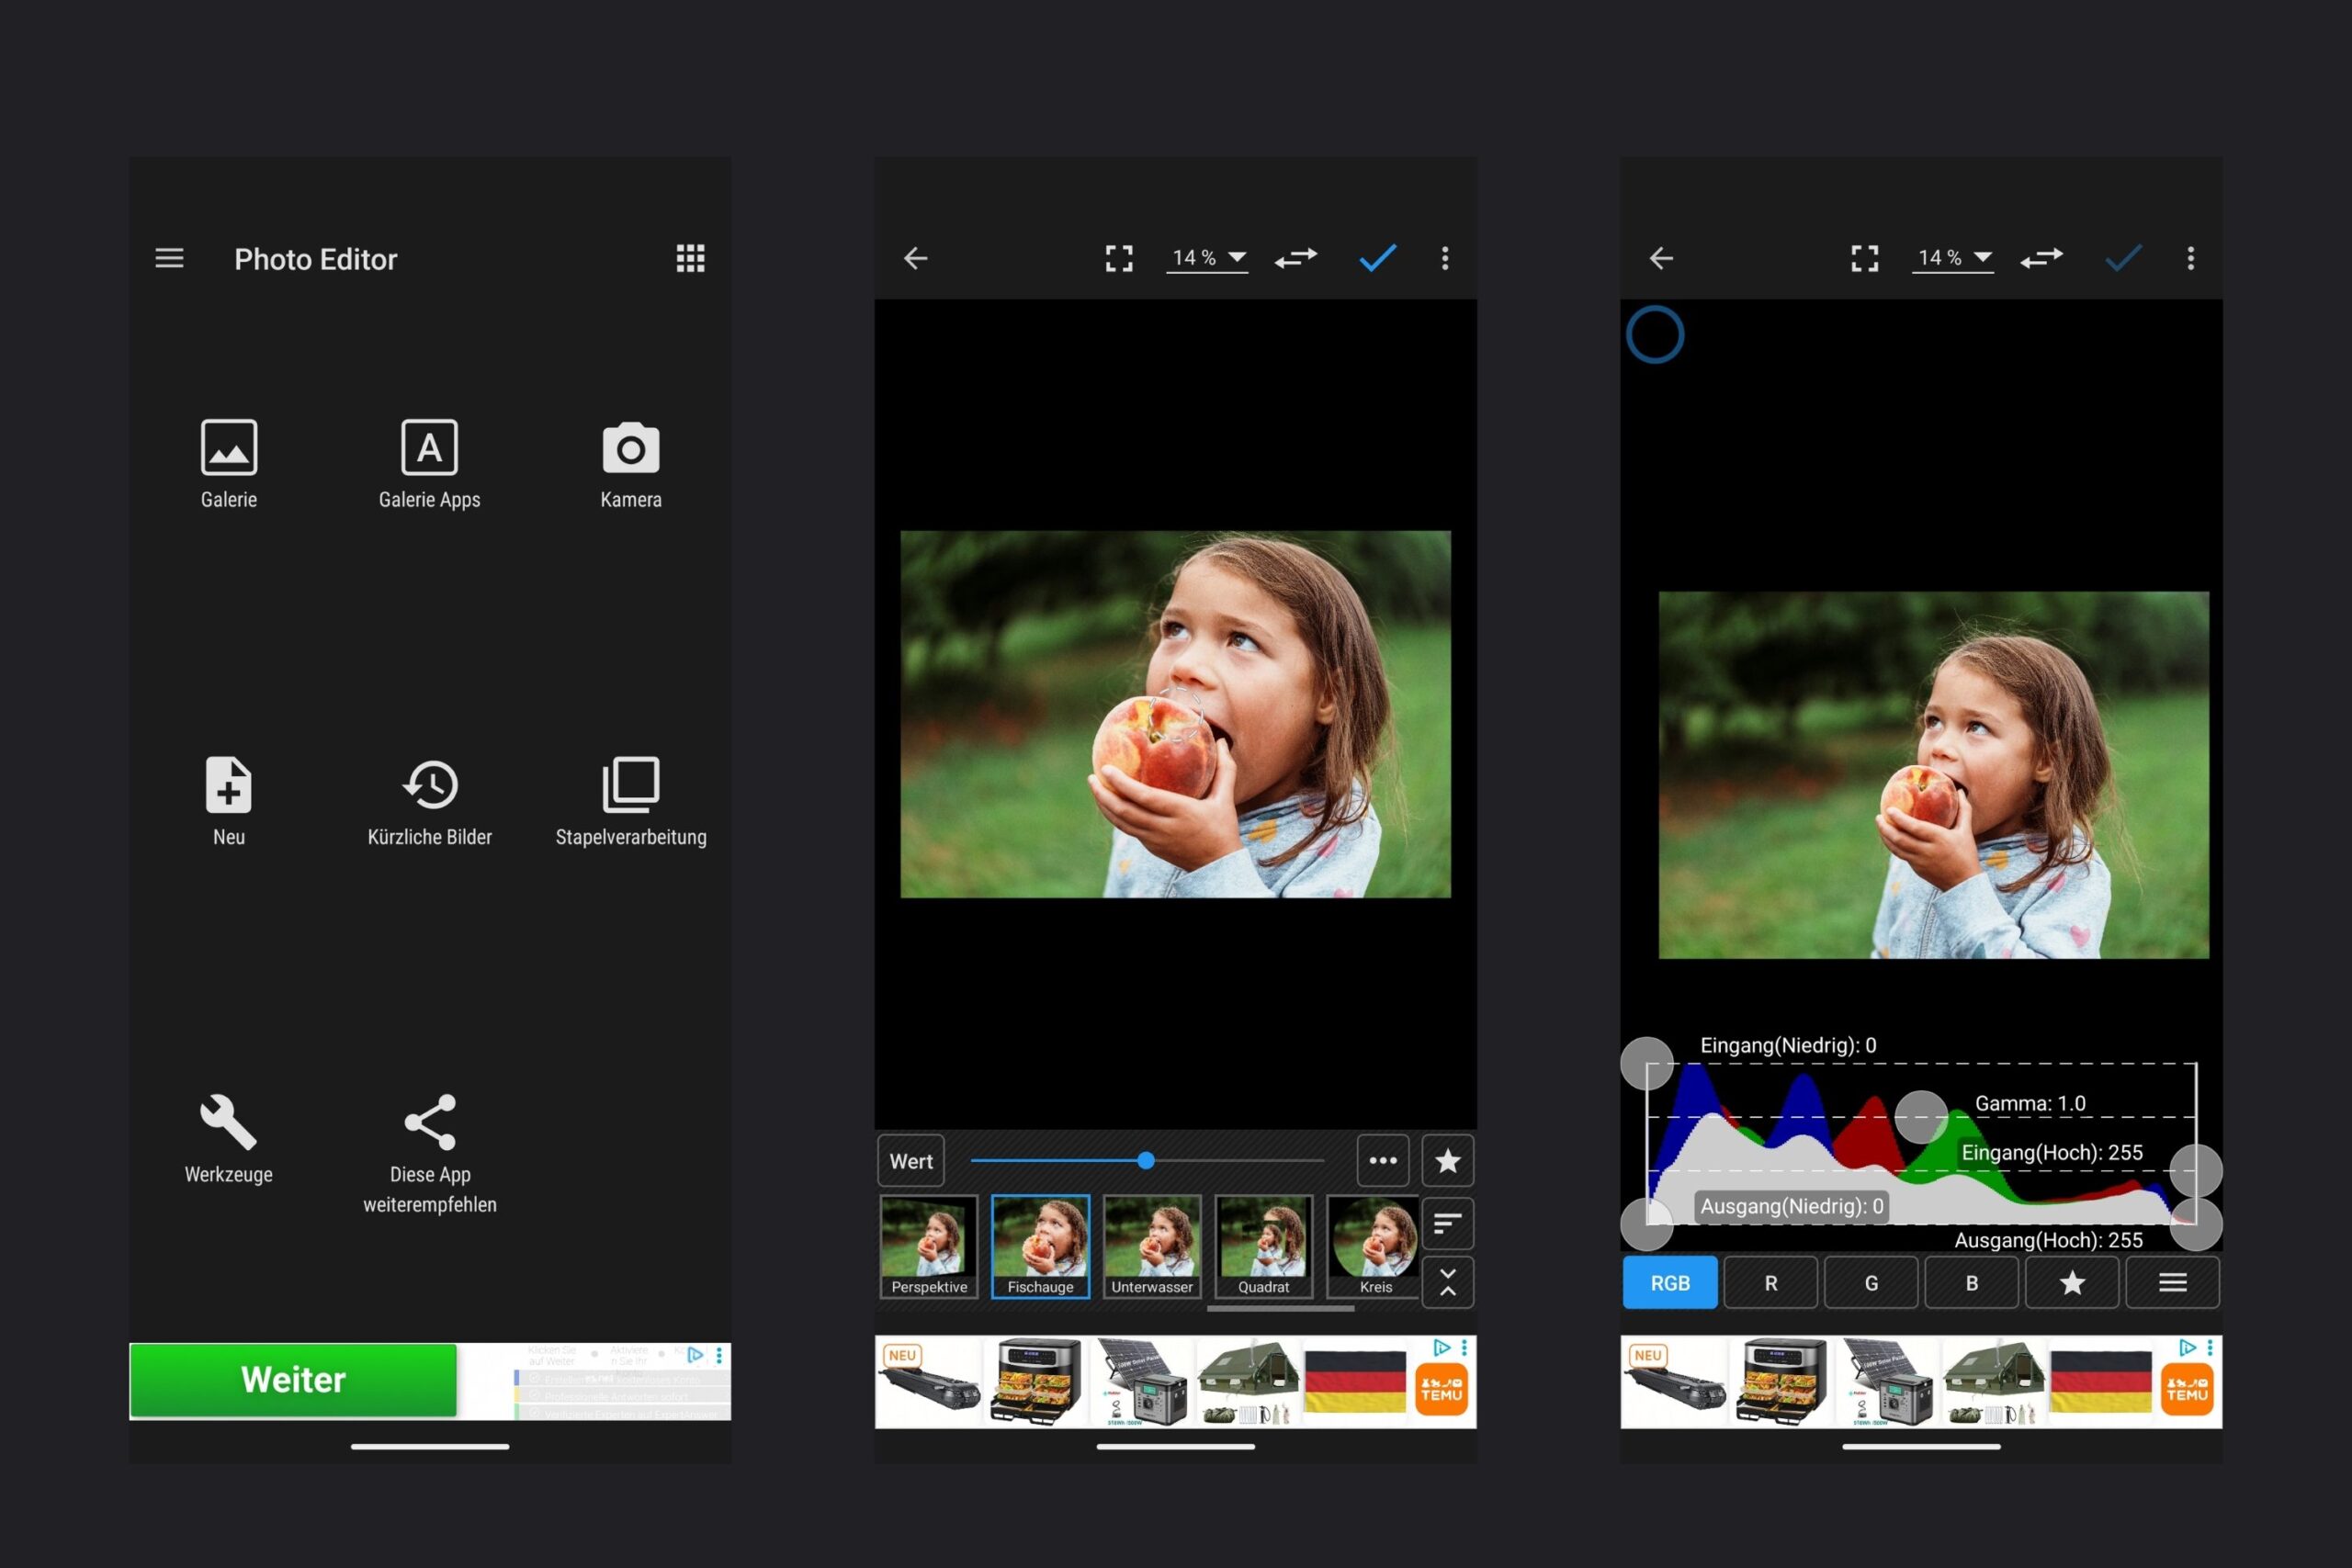
Task: Click the share app icon
Action: pos(430,1122)
